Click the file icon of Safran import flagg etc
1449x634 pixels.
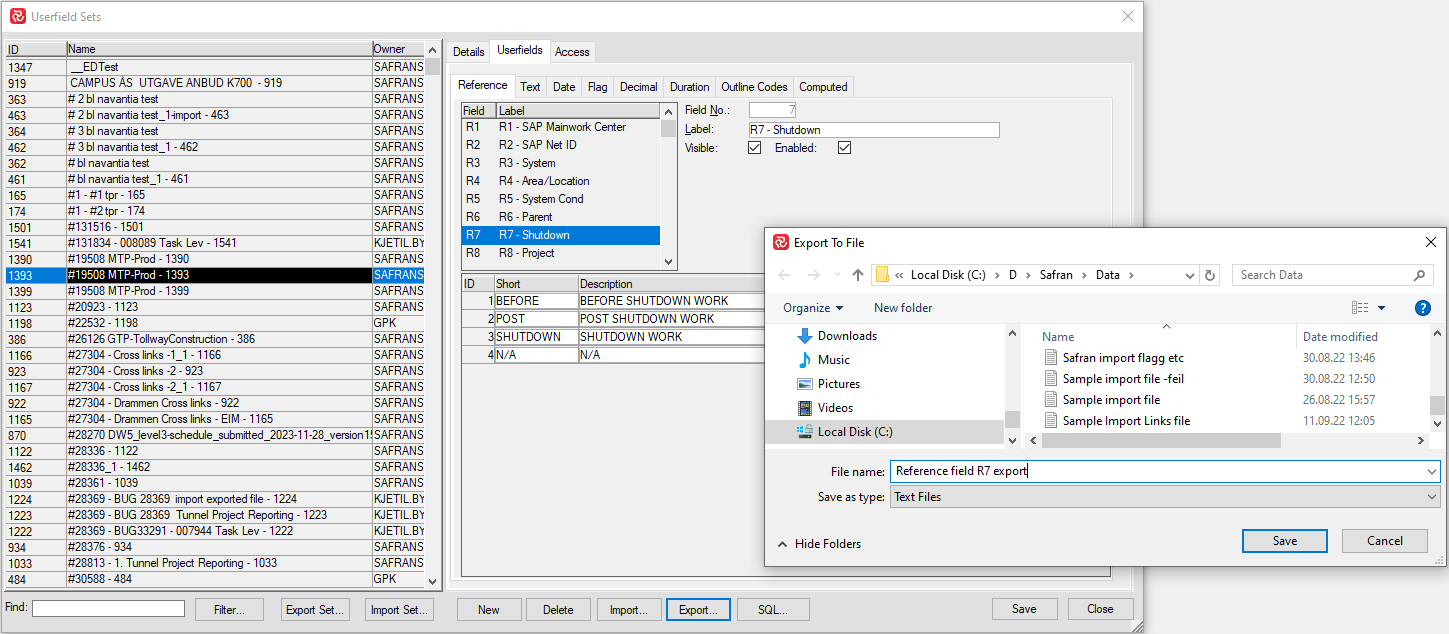coord(1051,357)
